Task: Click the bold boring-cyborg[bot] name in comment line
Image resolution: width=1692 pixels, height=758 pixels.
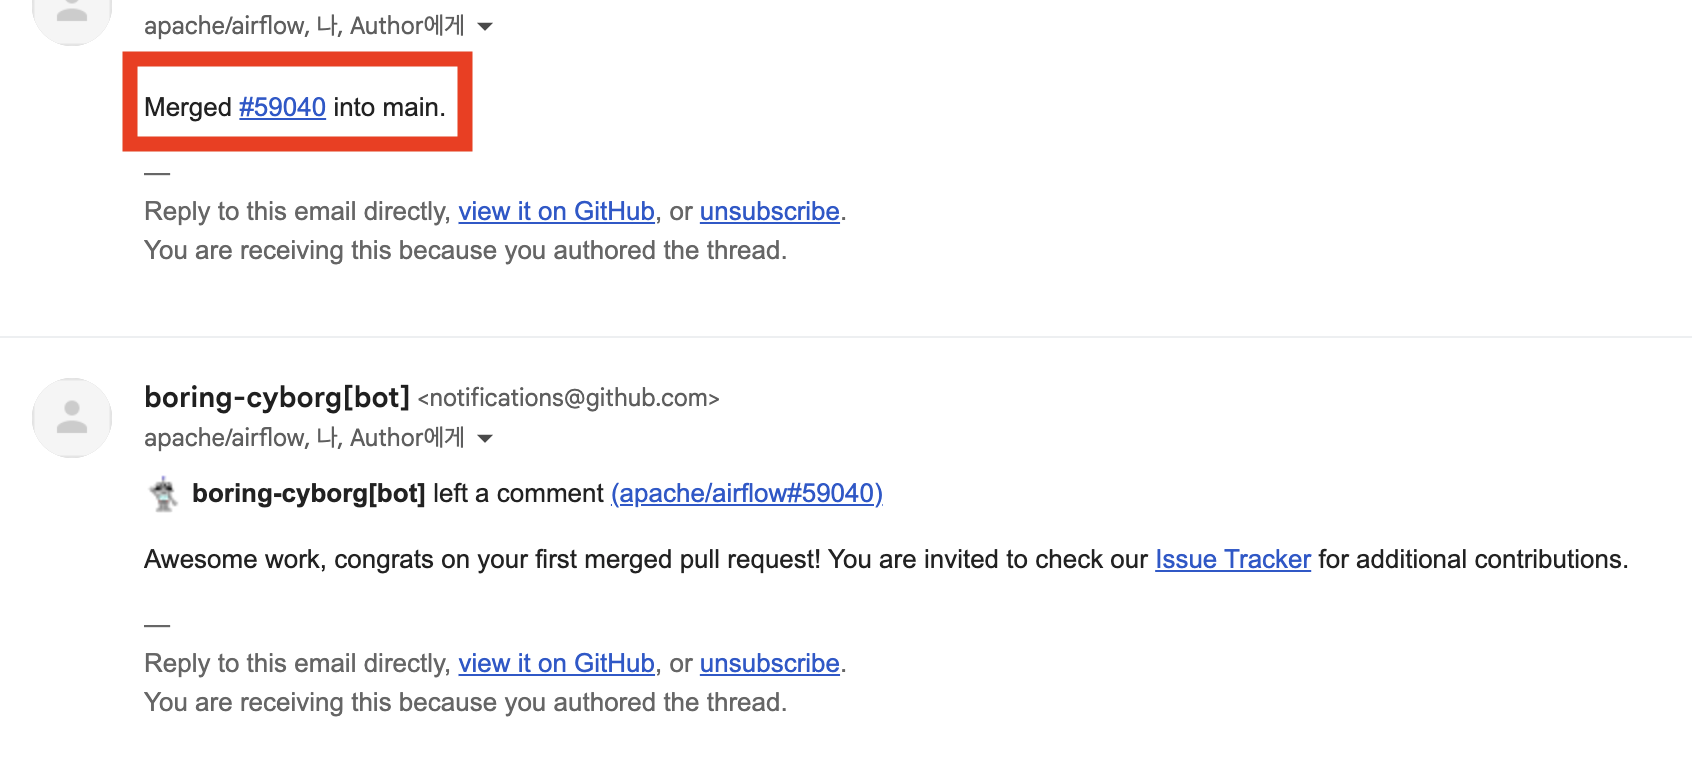Action: click(x=308, y=494)
